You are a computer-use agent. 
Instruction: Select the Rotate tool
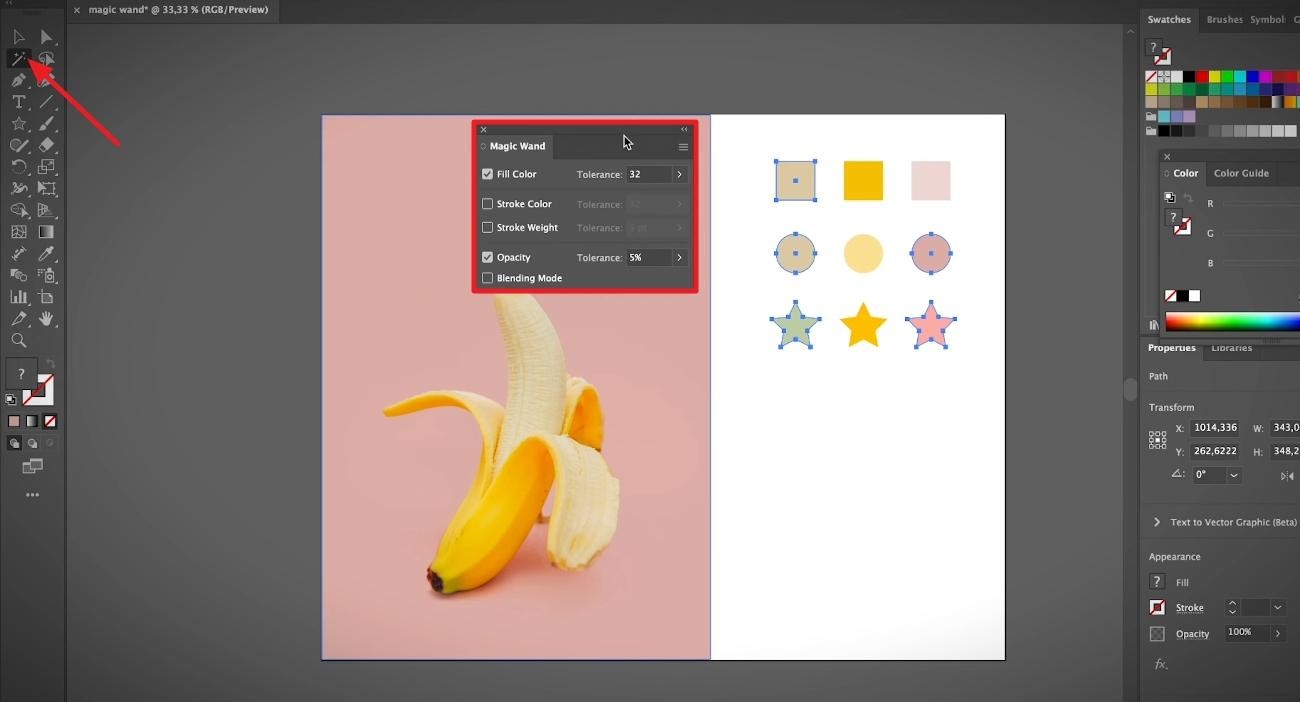click(19, 167)
